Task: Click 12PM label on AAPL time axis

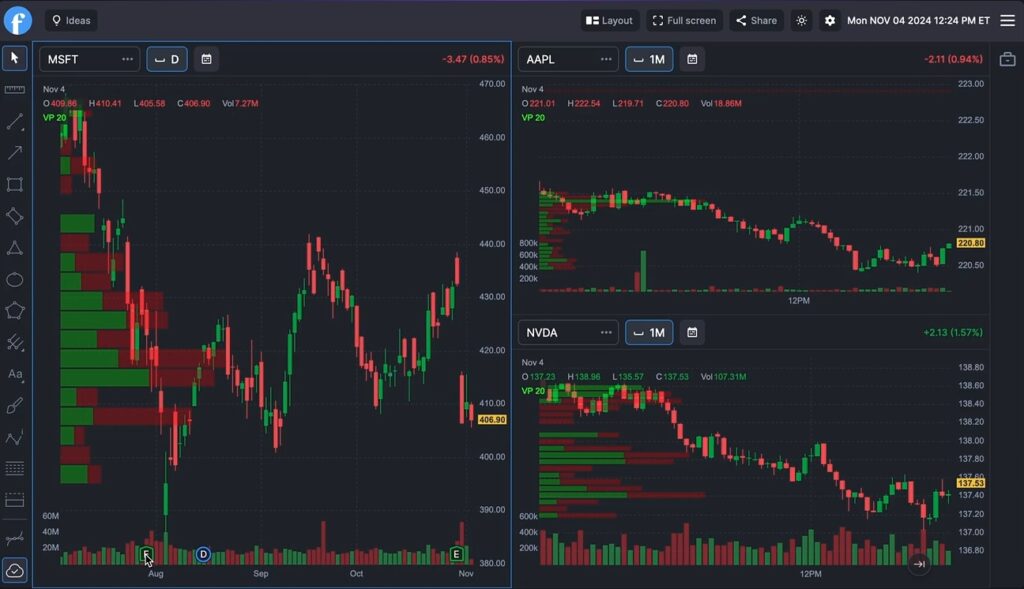Action: click(x=799, y=300)
